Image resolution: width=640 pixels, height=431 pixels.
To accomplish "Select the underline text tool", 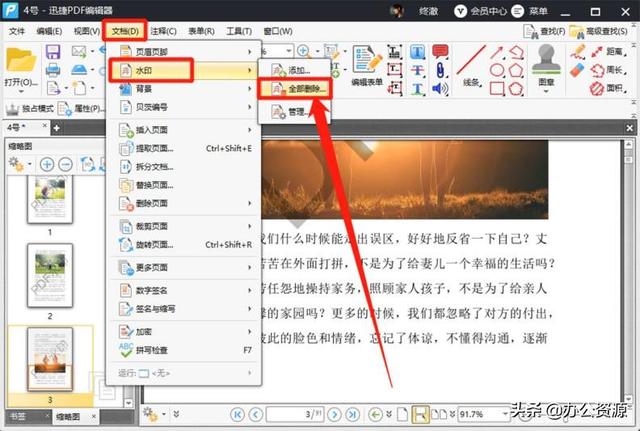I will point(417,88).
